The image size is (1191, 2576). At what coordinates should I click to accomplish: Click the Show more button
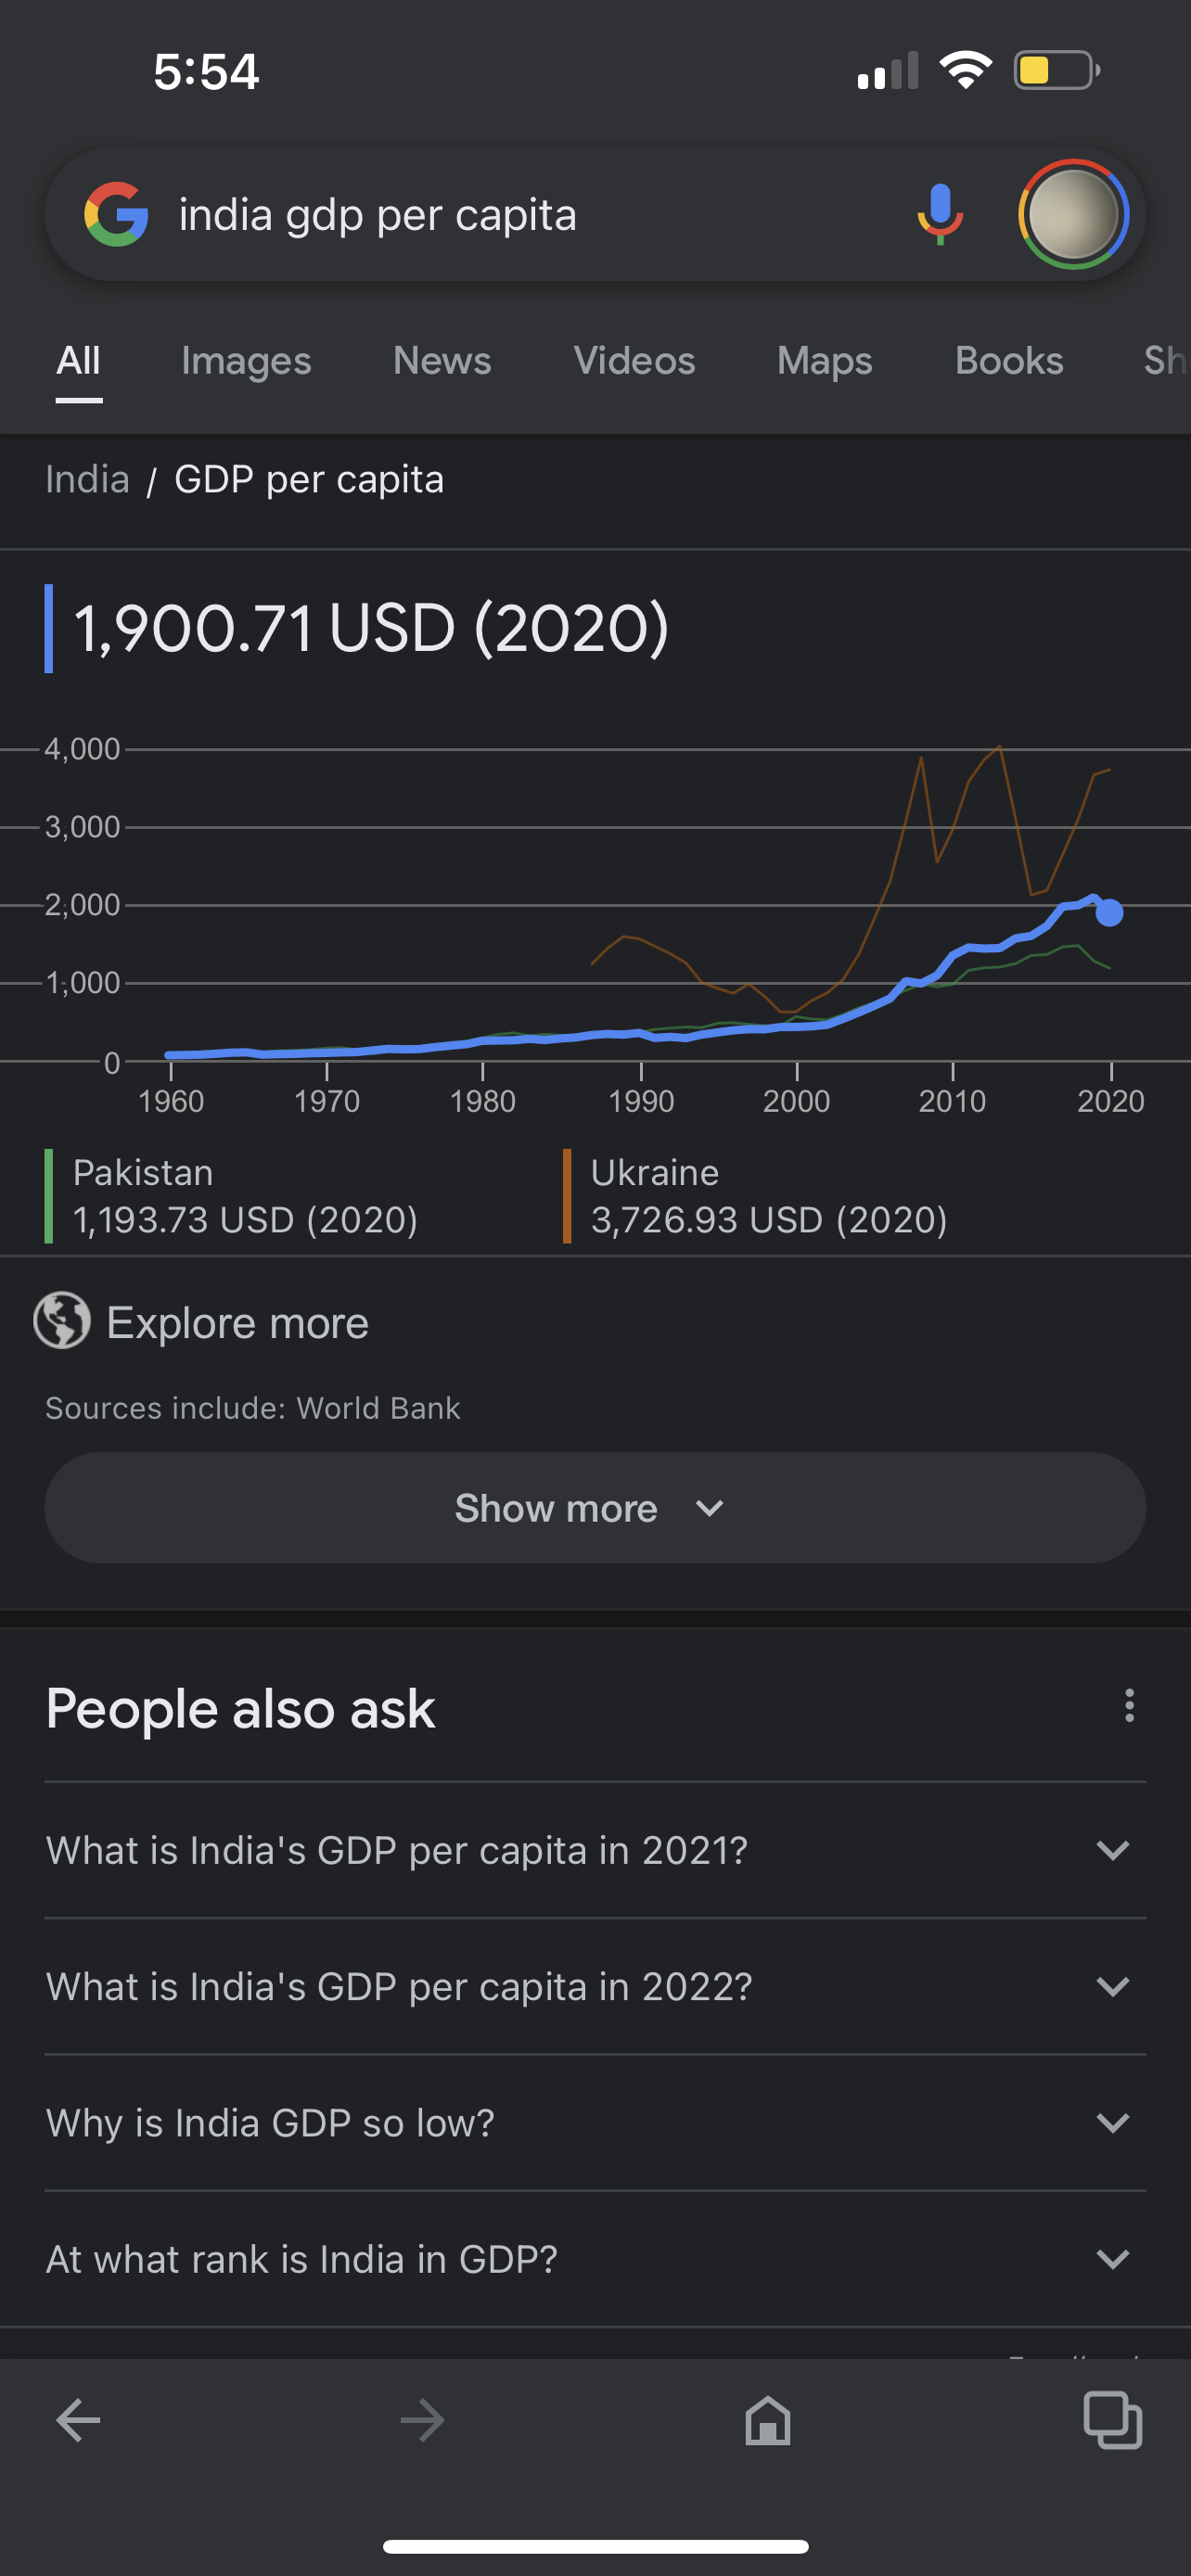(596, 1508)
